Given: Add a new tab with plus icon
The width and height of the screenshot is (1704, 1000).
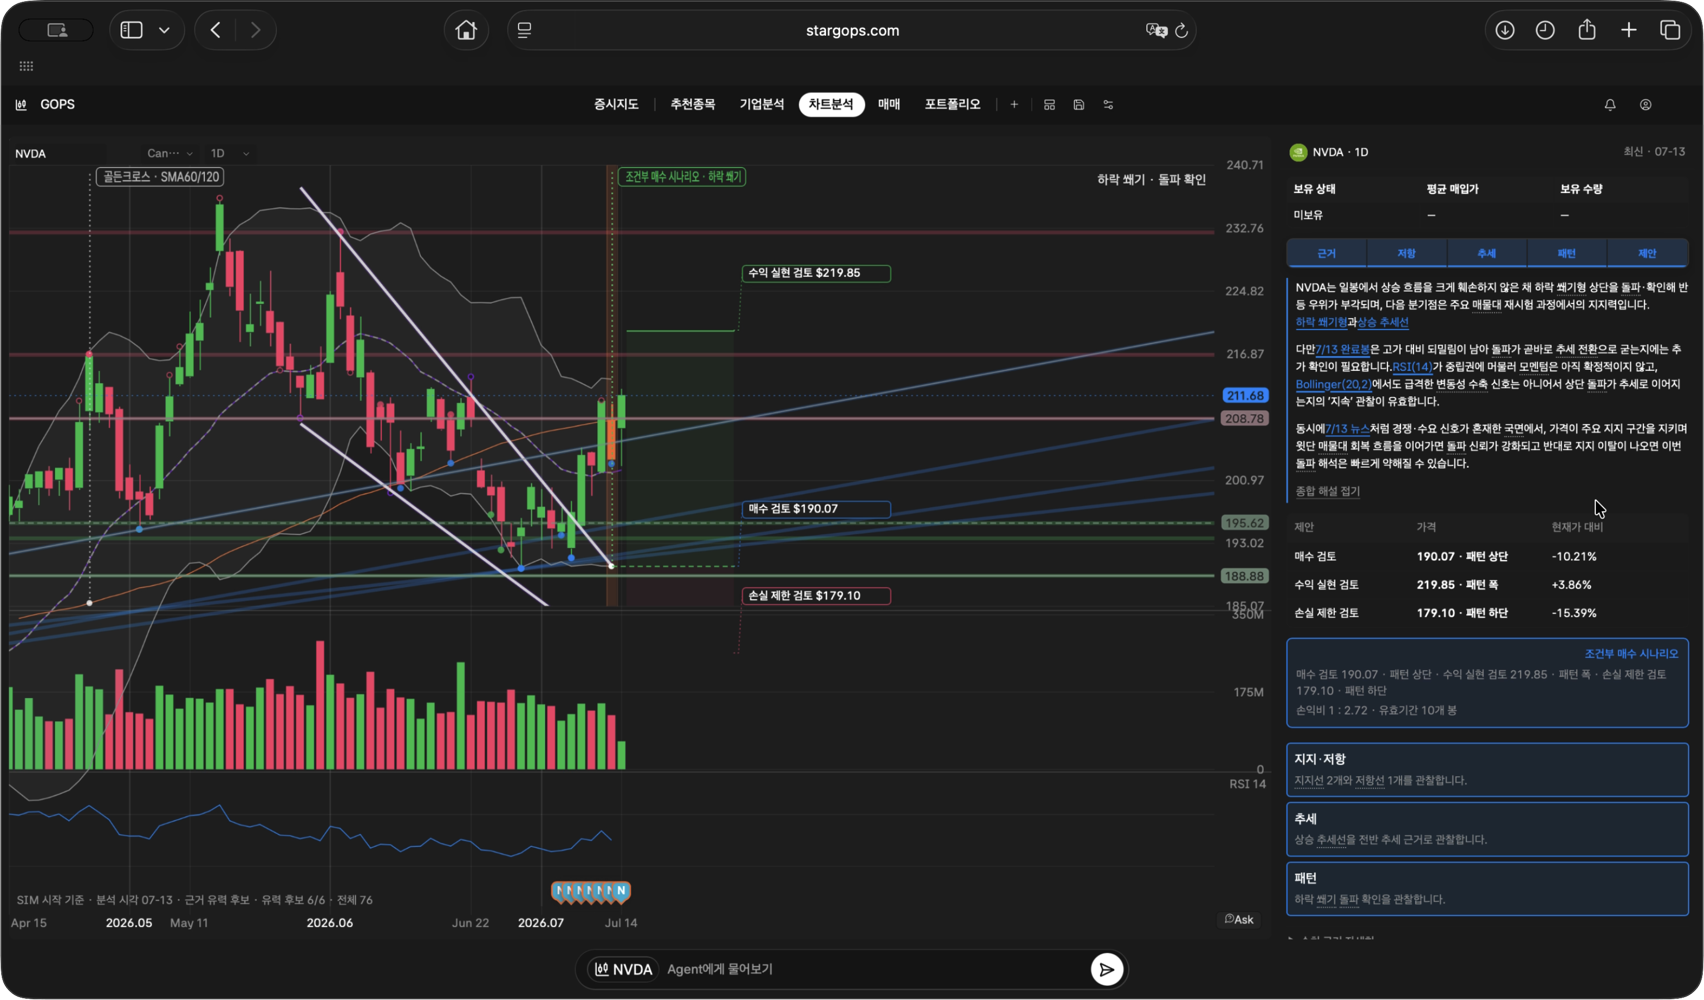Looking at the screenshot, I should click(x=1014, y=104).
